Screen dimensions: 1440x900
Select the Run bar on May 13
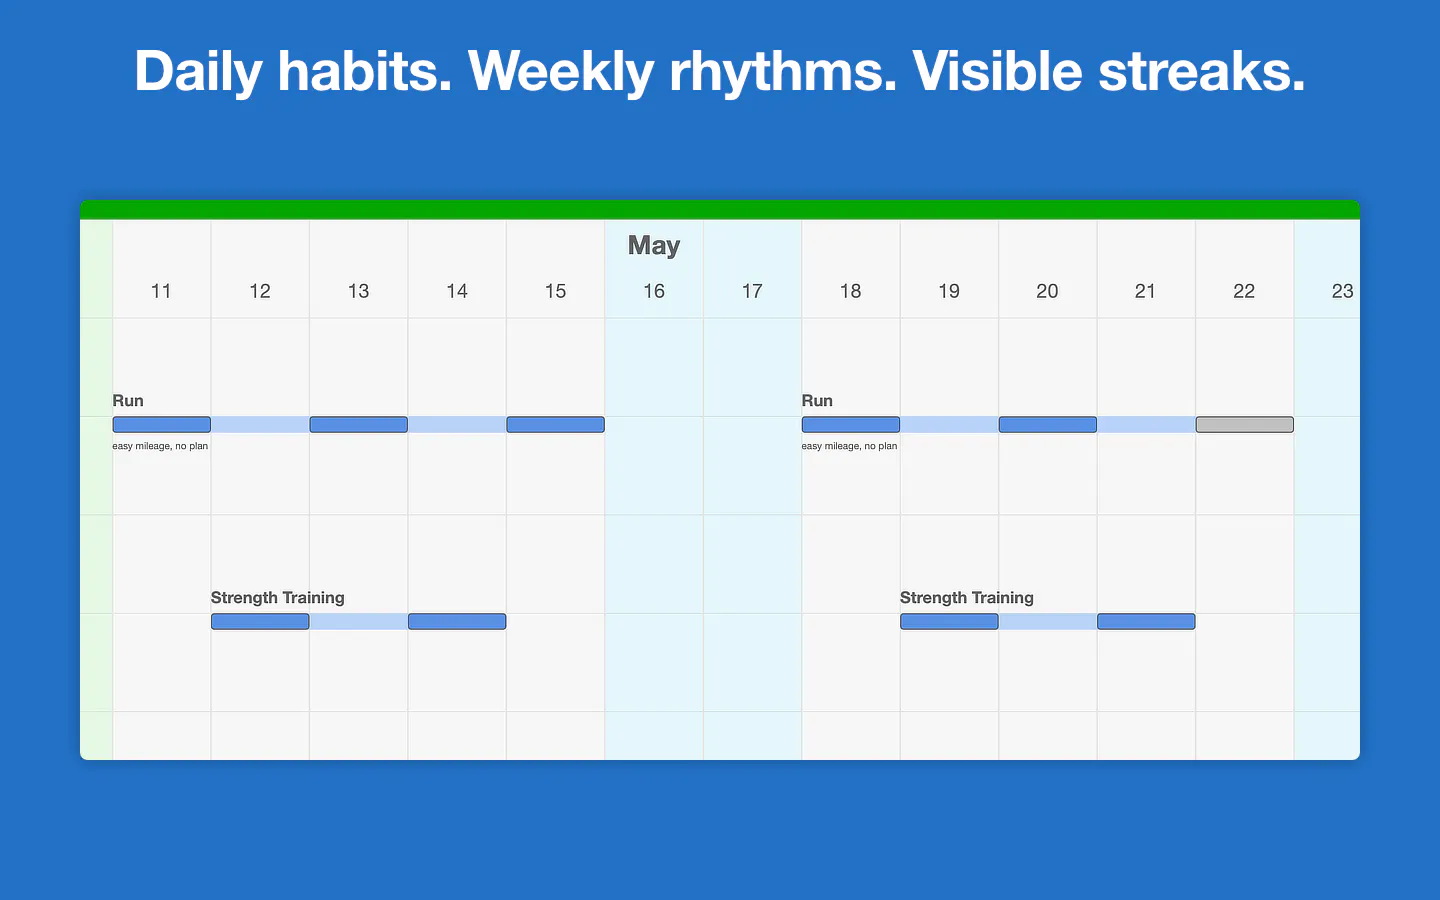click(x=358, y=425)
